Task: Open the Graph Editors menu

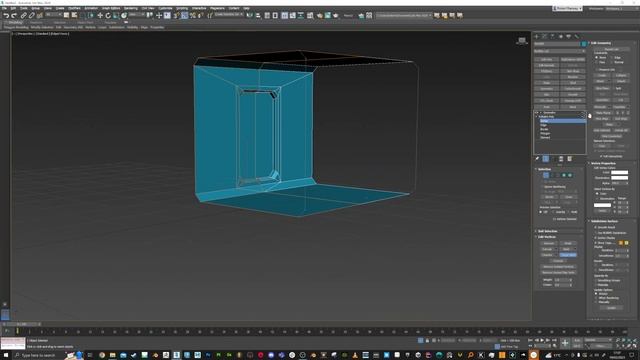Action: coord(111,8)
